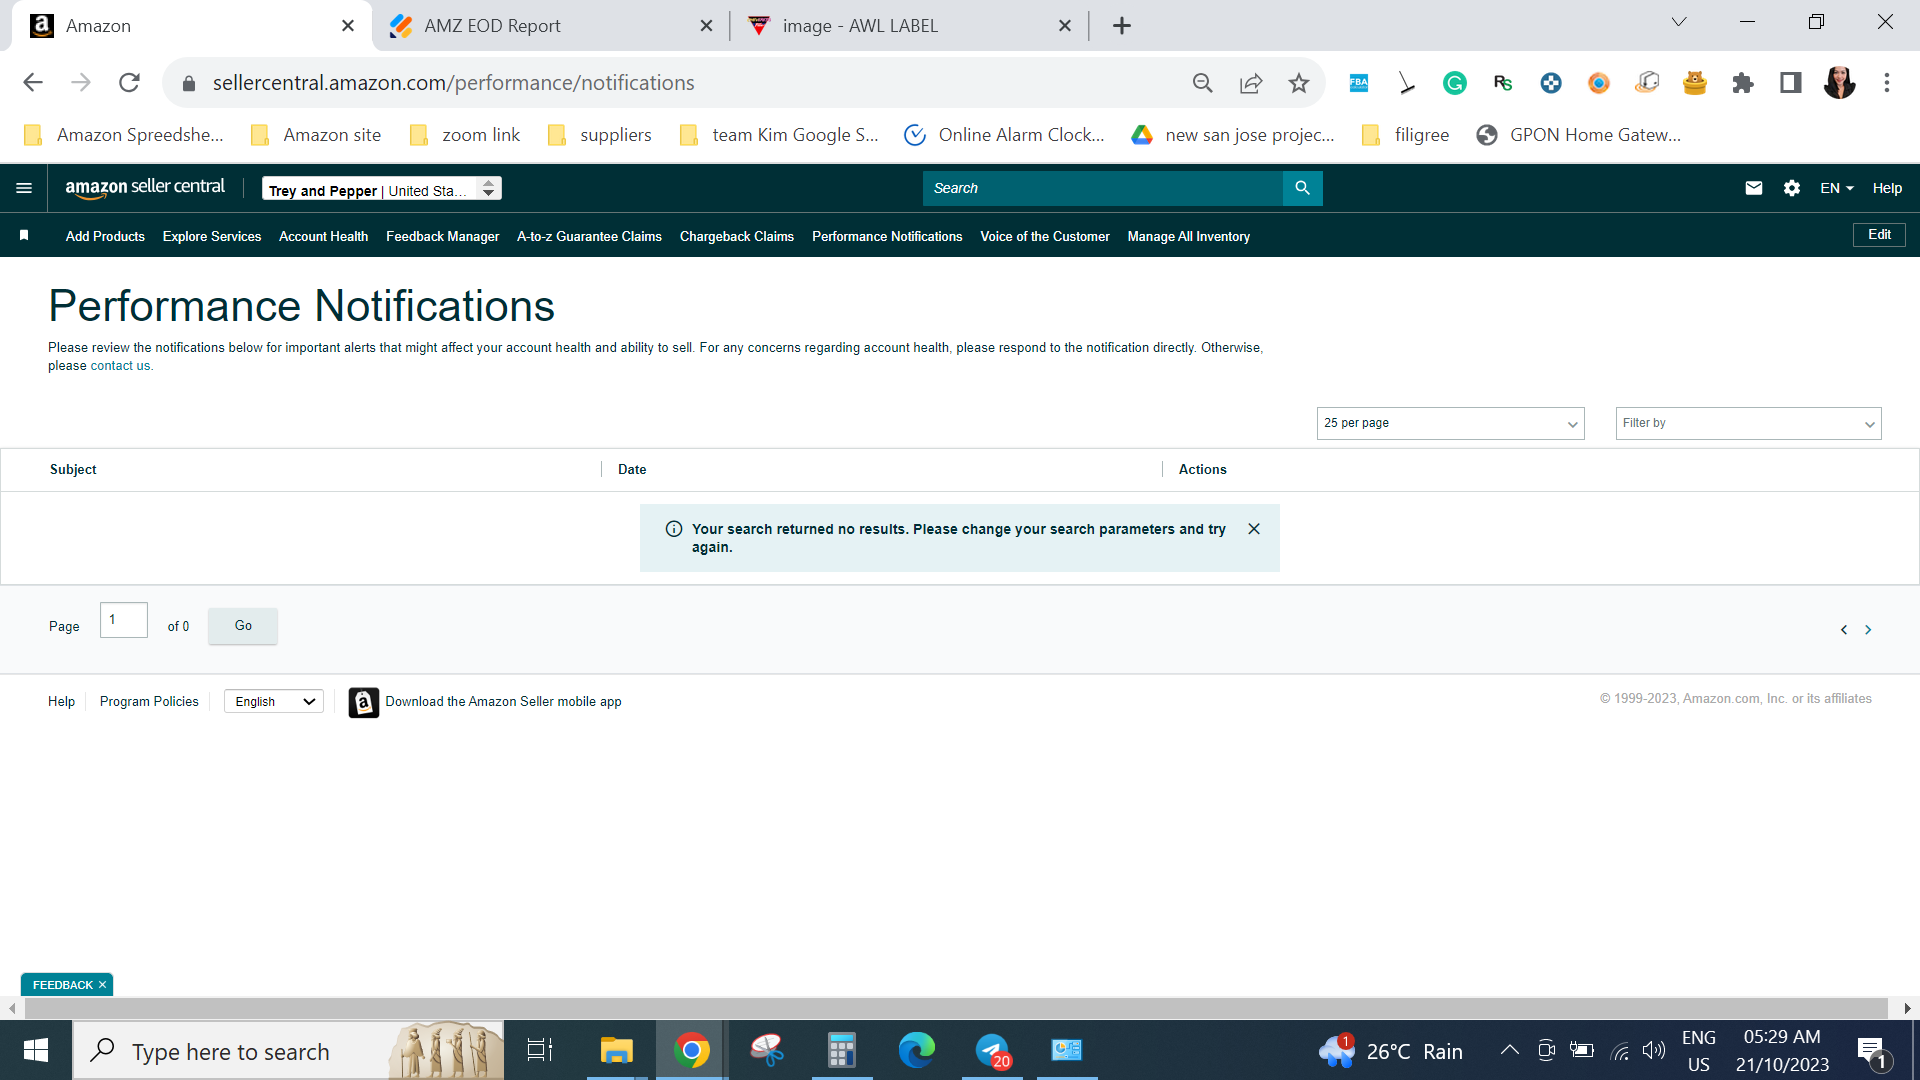Image resolution: width=1920 pixels, height=1080 pixels.
Task: Open the Chrome profile avatar
Action: click(x=1839, y=83)
